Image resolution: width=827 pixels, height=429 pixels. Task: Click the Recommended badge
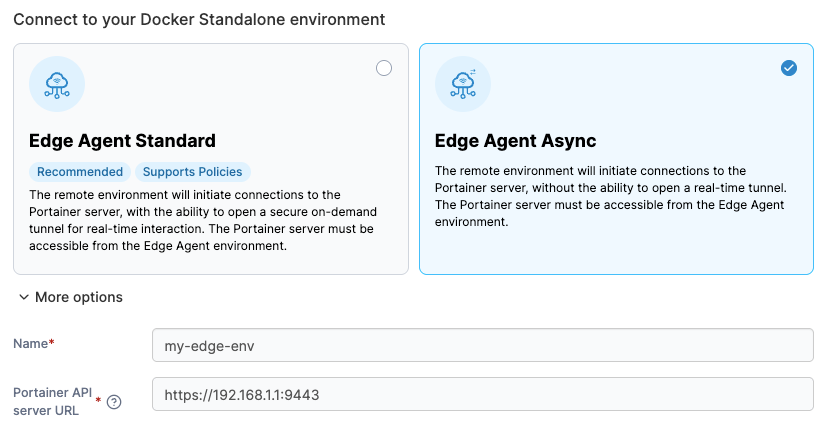pos(80,172)
